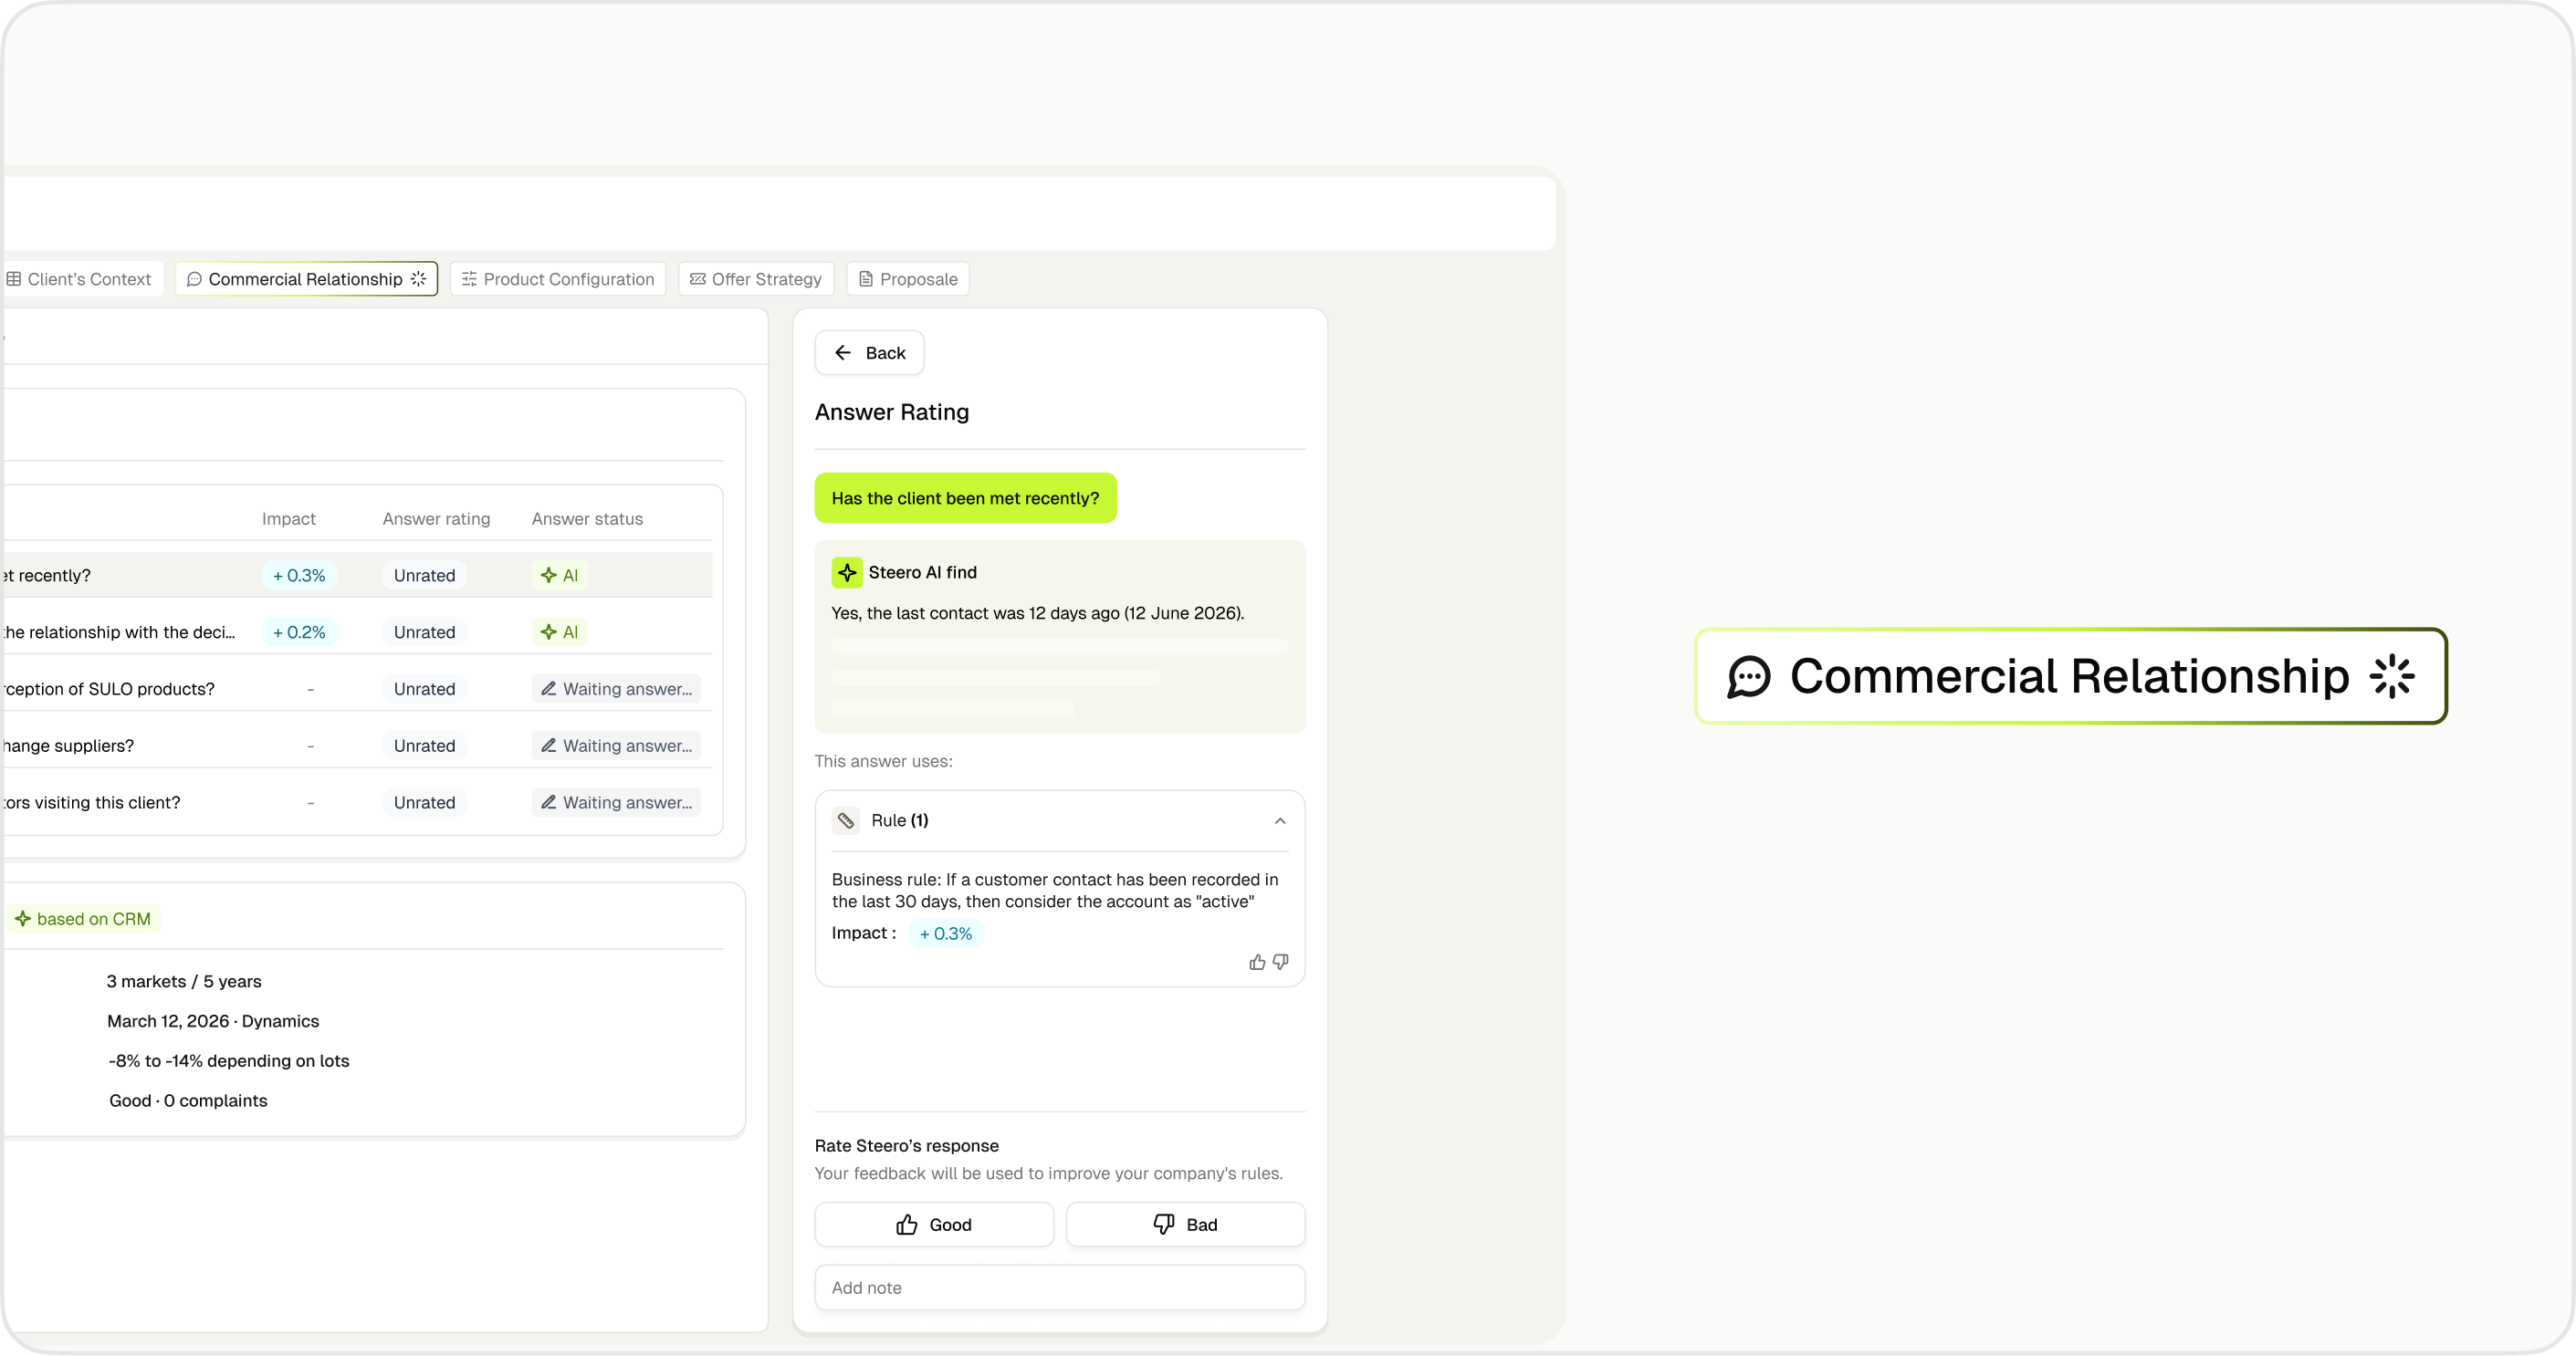Click the Impact column header
Viewport: 2576px width, 1356px height.
tap(288, 519)
